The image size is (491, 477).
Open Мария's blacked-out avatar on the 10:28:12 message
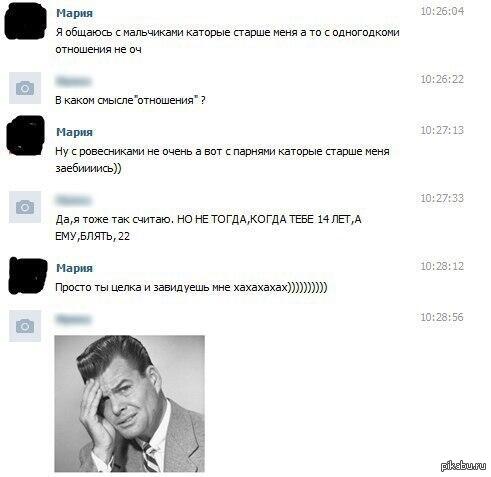click(x=28, y=276)
